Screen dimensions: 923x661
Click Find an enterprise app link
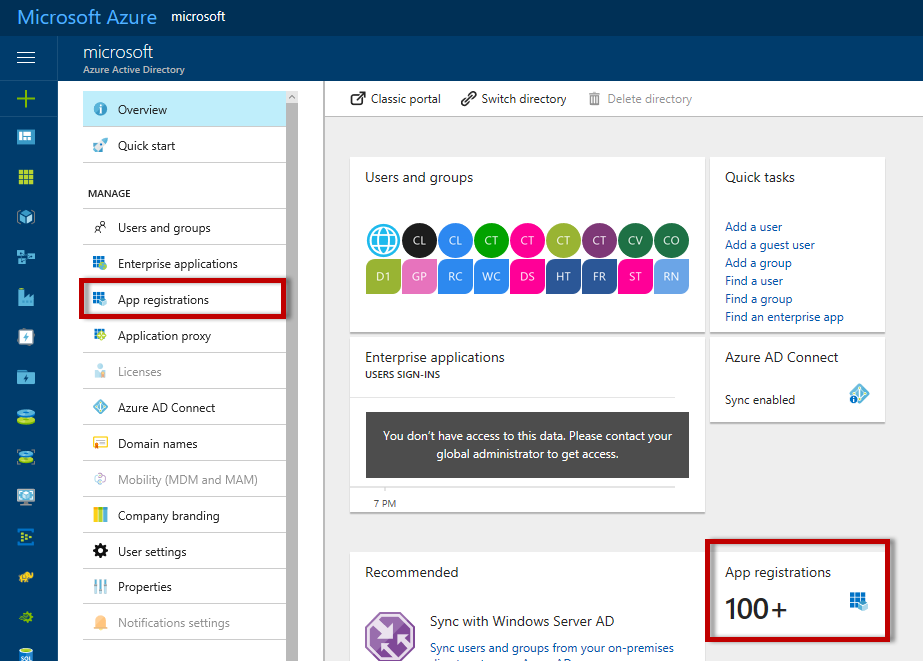pos(784,317)
